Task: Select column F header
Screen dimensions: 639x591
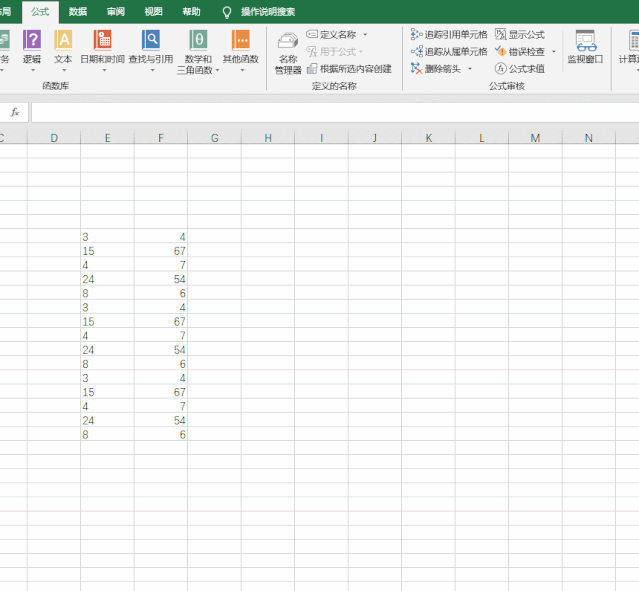Action: click(x=161, y=138)
